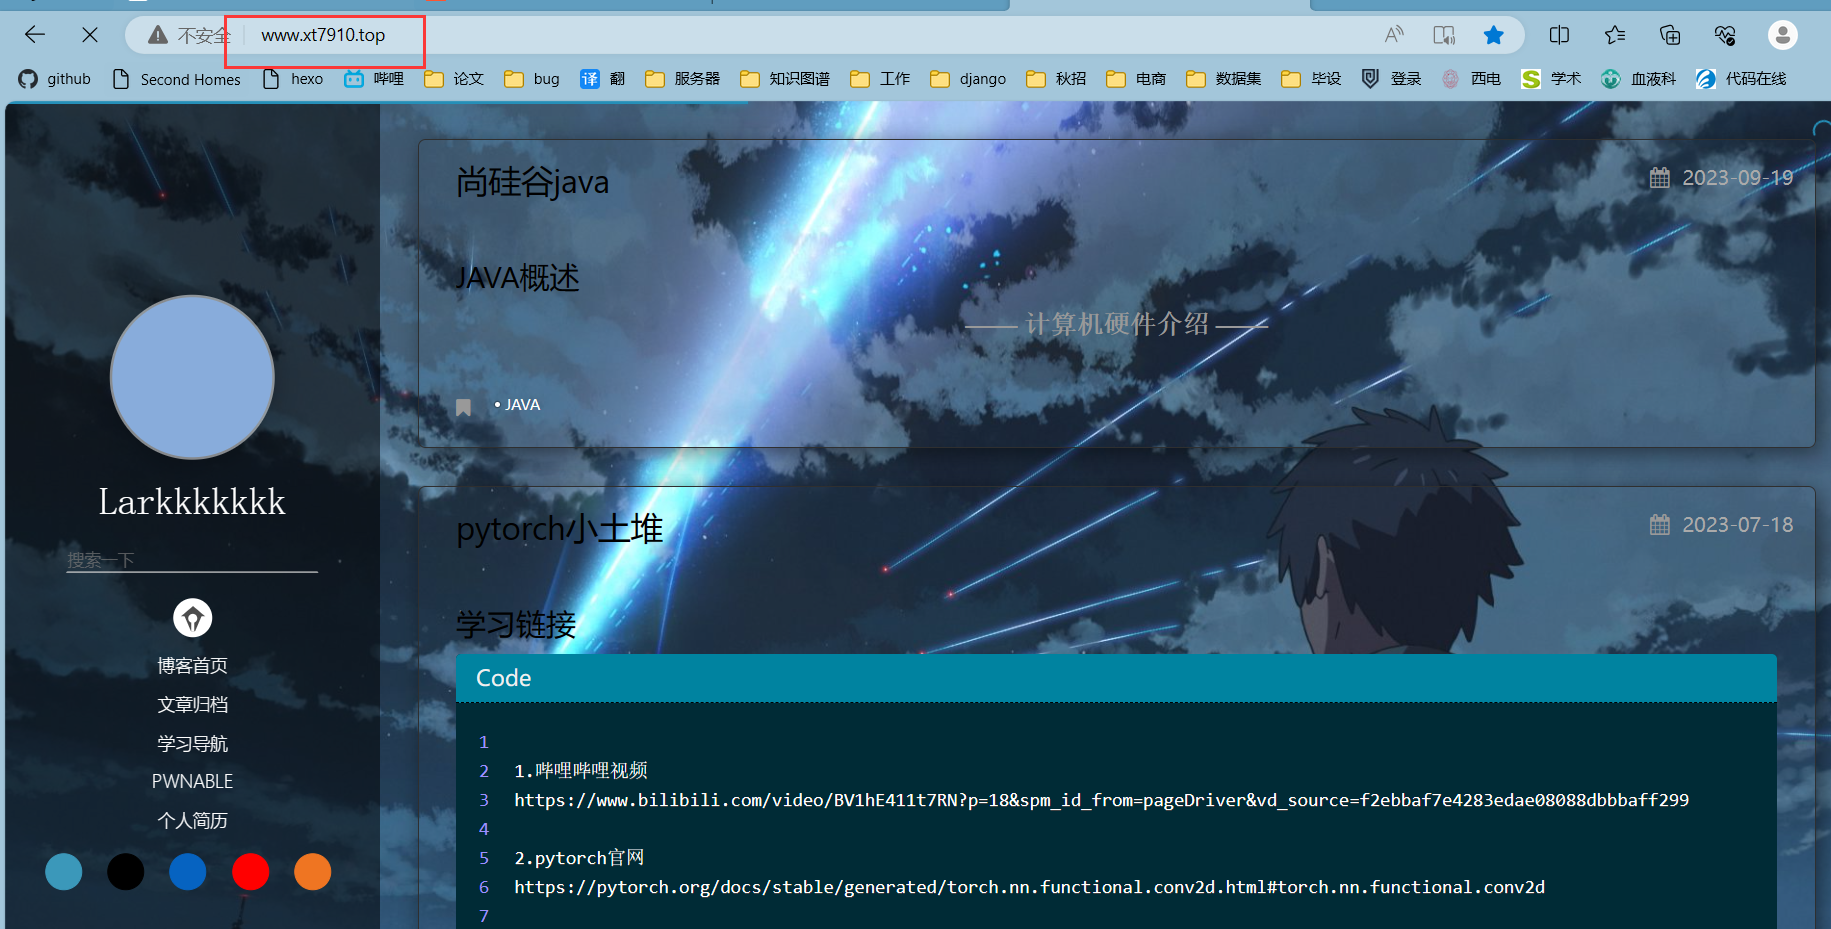Click the pytorch.org docs URL in code block
The image size is (1831, 929).
1029,887
